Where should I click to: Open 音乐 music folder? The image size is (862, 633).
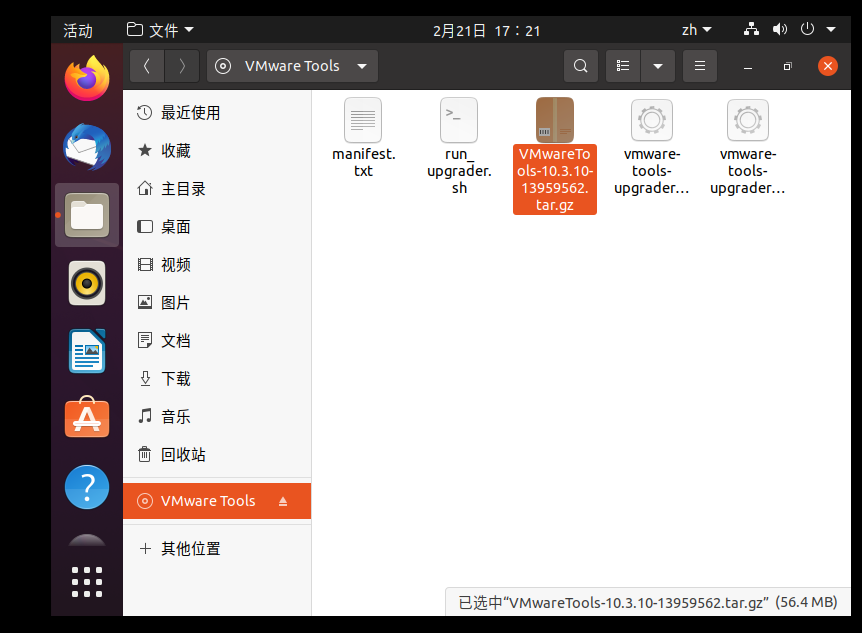point(217,416)
